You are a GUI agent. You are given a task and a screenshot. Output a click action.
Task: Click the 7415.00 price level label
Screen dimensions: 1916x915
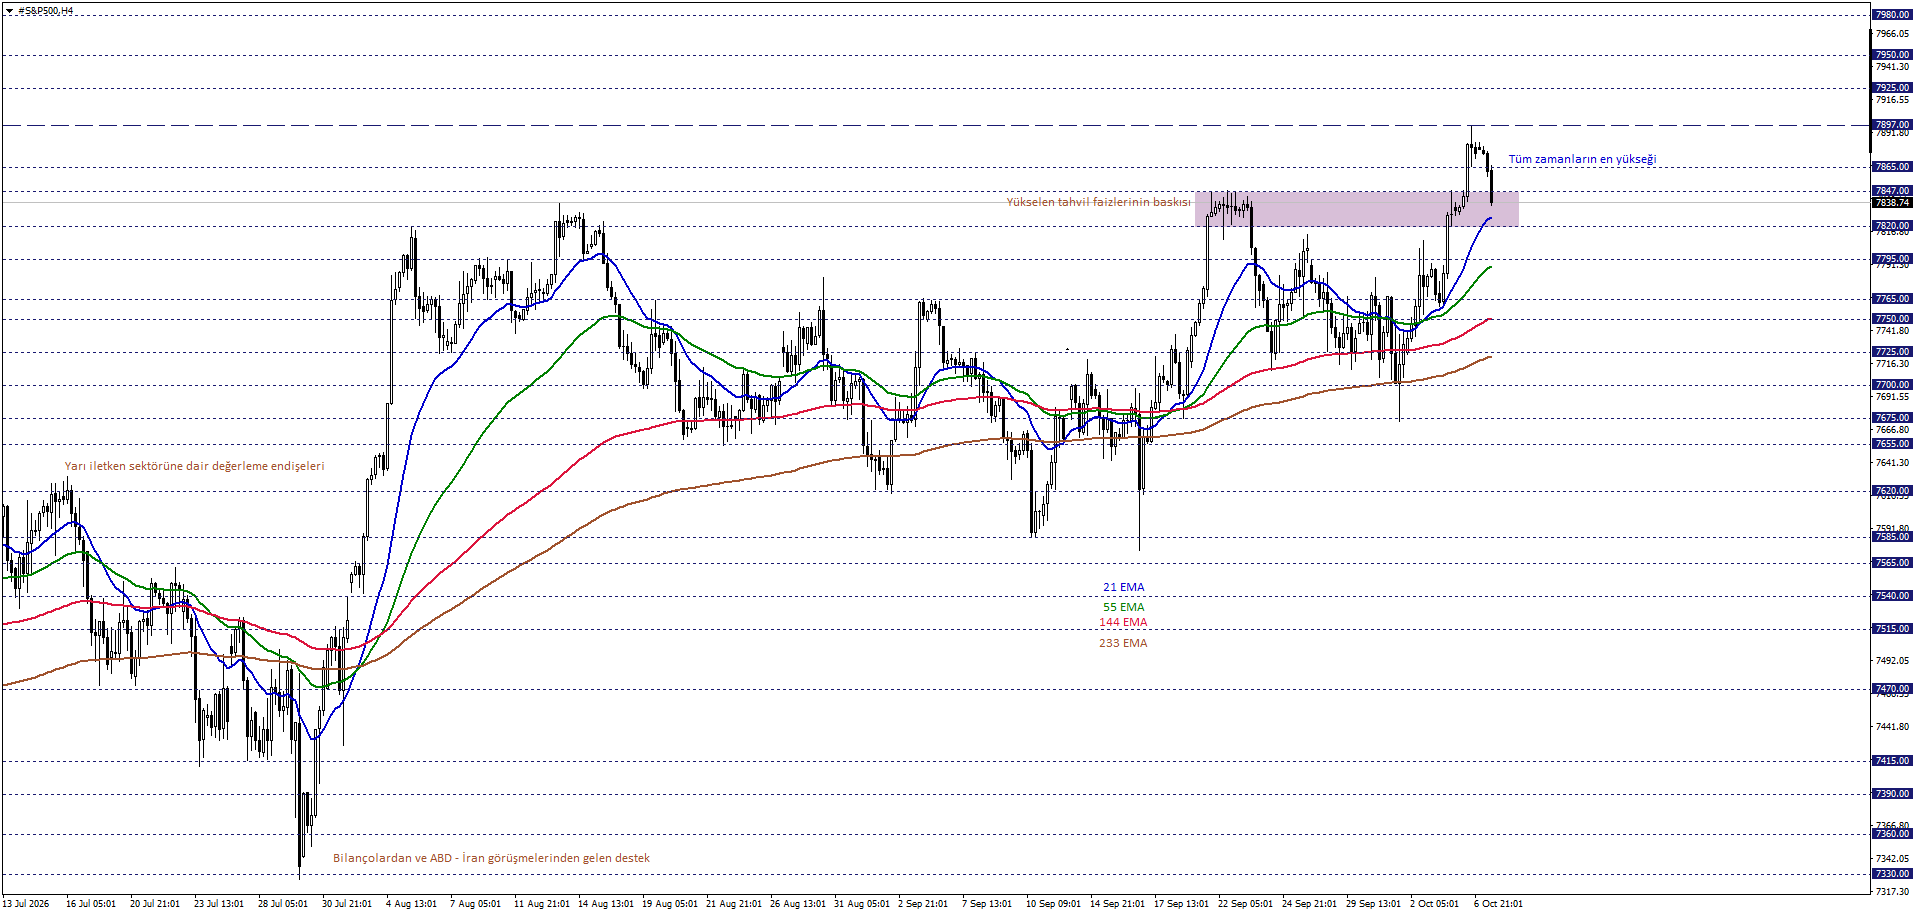[1892, 761]
